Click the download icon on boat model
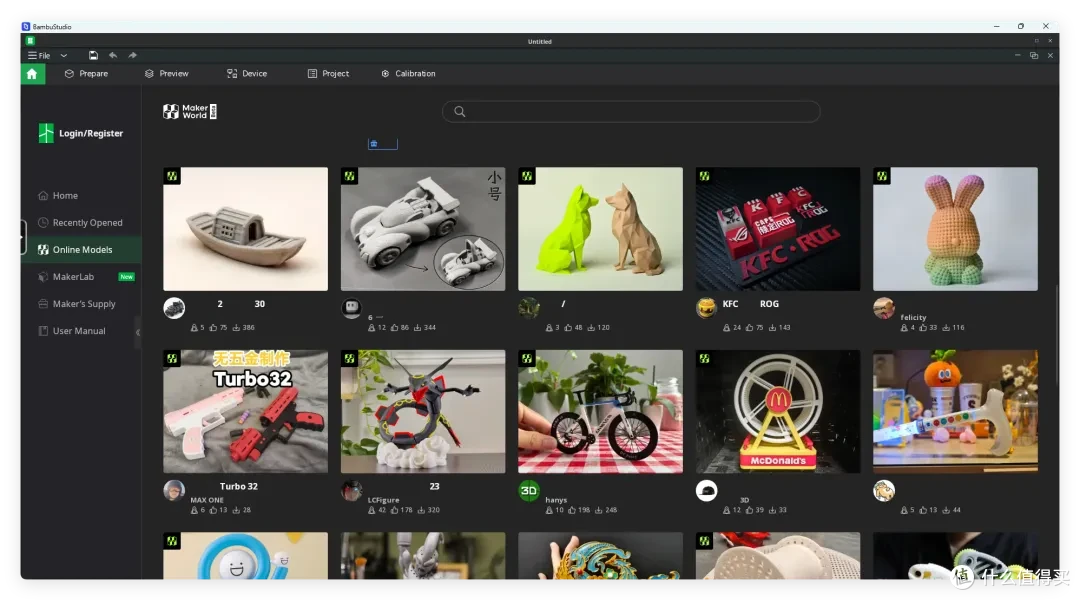Viewport: 1080px width, 600px height. click(x=236, y=328)
